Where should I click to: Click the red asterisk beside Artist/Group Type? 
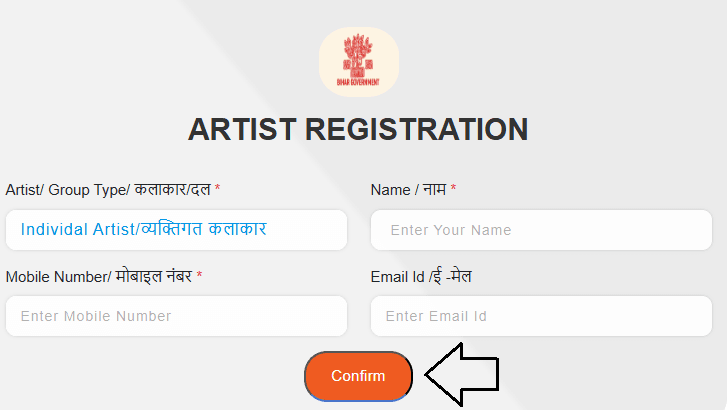pos(218,189)
